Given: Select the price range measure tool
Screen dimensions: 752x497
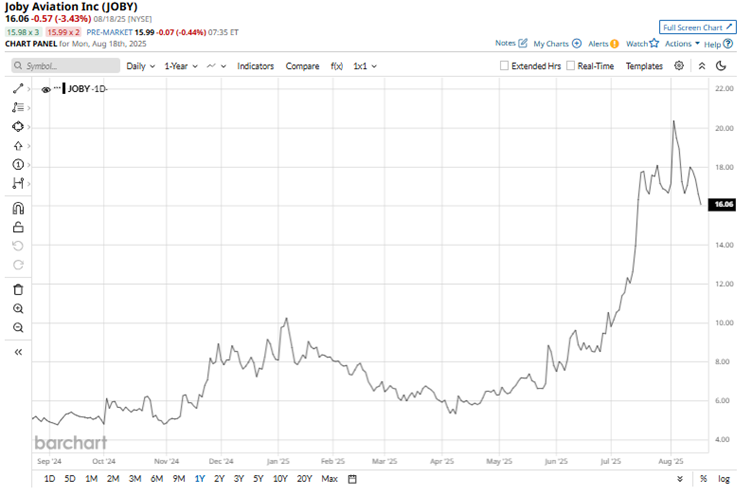Looking at the screenshot, I should click(x=18, y=183).
